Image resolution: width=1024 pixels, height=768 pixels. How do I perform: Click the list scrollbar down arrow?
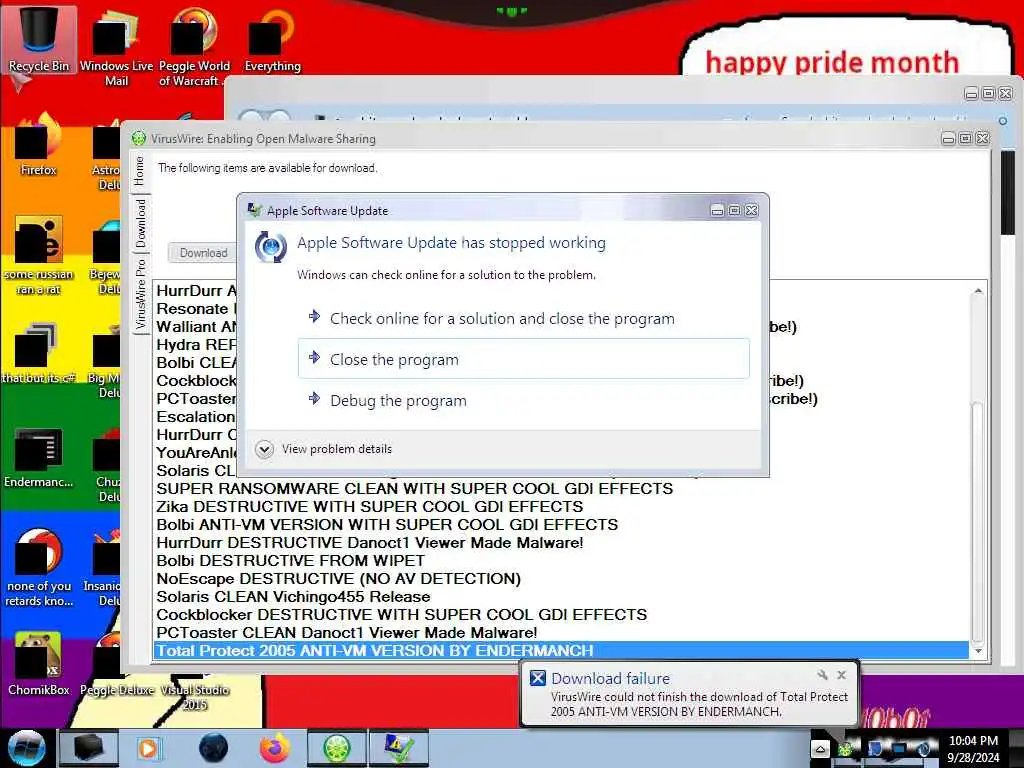(978, 651)
